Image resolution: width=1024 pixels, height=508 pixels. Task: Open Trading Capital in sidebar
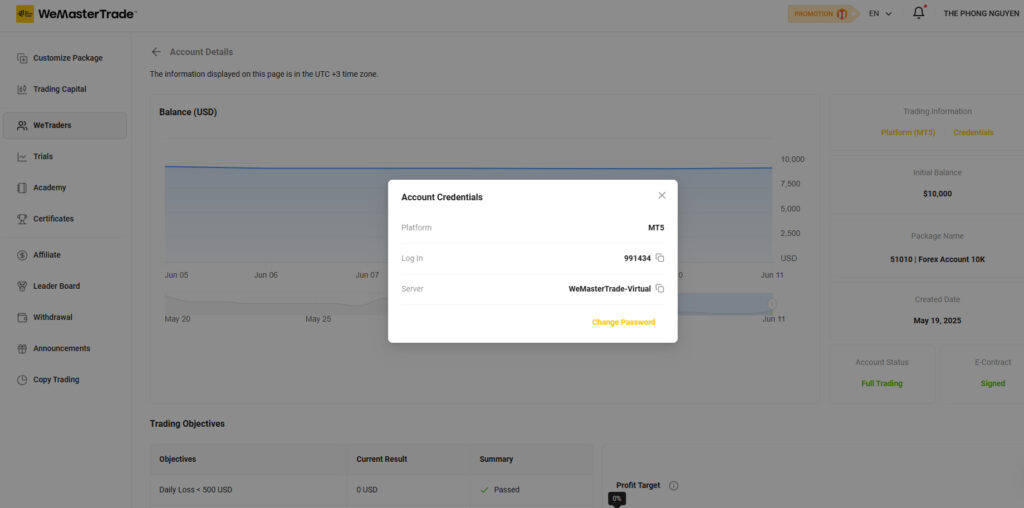(x=59, y=89)
